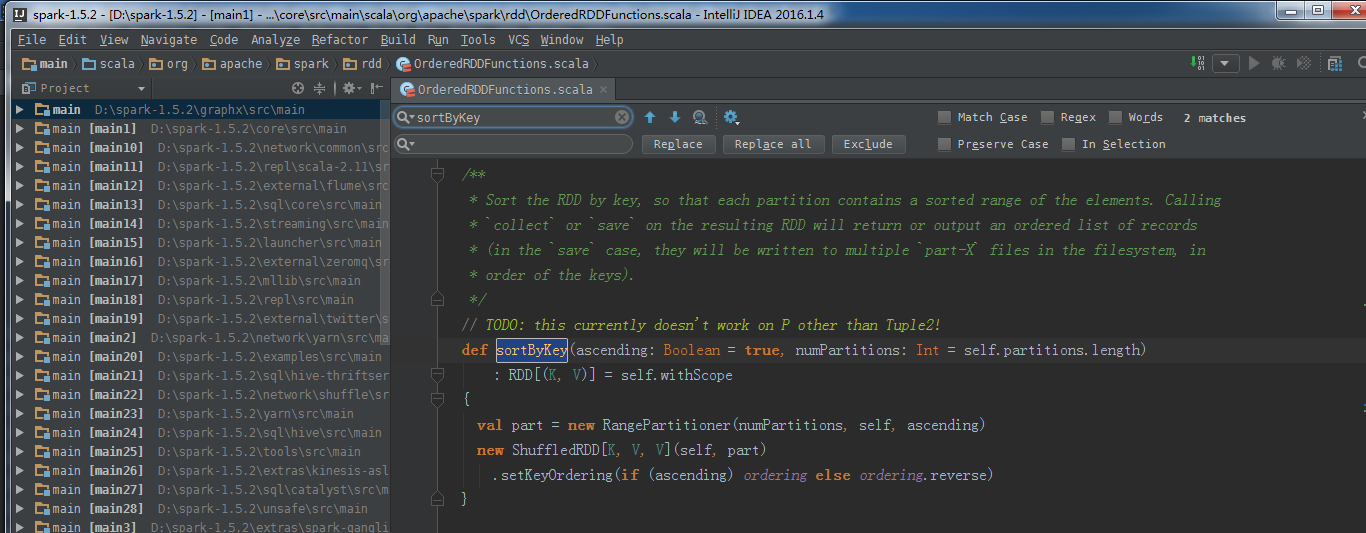Select the OrderedRDDFunctions.scala editor tab
The height and width of the screenshot is (533, 1366).
point(504,89)
